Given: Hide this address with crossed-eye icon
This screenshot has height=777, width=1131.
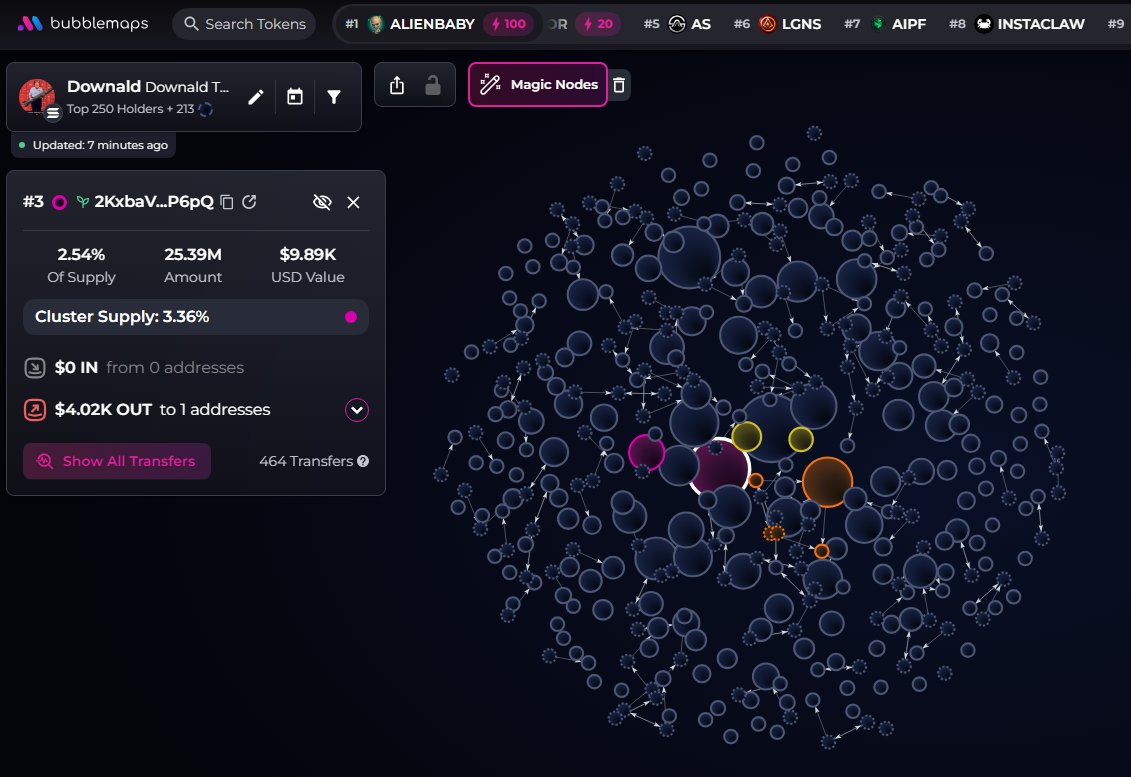Looking at the screenshot, I should point(322,202).
